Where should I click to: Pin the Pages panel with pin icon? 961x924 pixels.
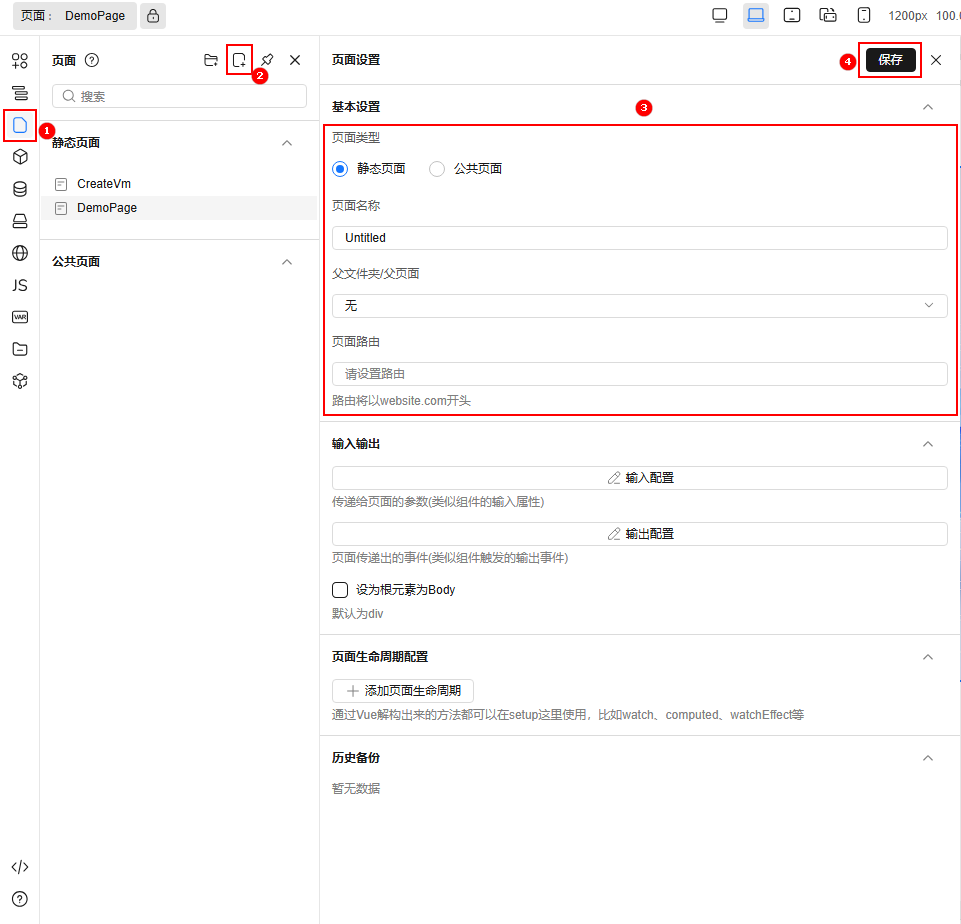click(x=267, y=60)
